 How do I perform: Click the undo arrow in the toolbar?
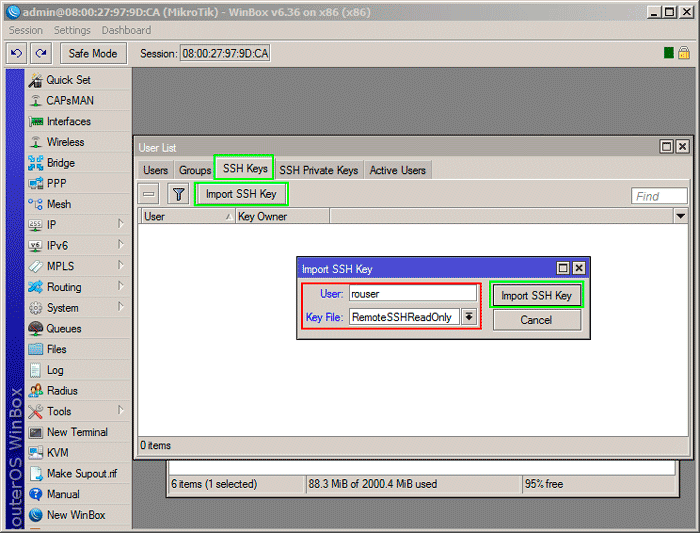17,53
